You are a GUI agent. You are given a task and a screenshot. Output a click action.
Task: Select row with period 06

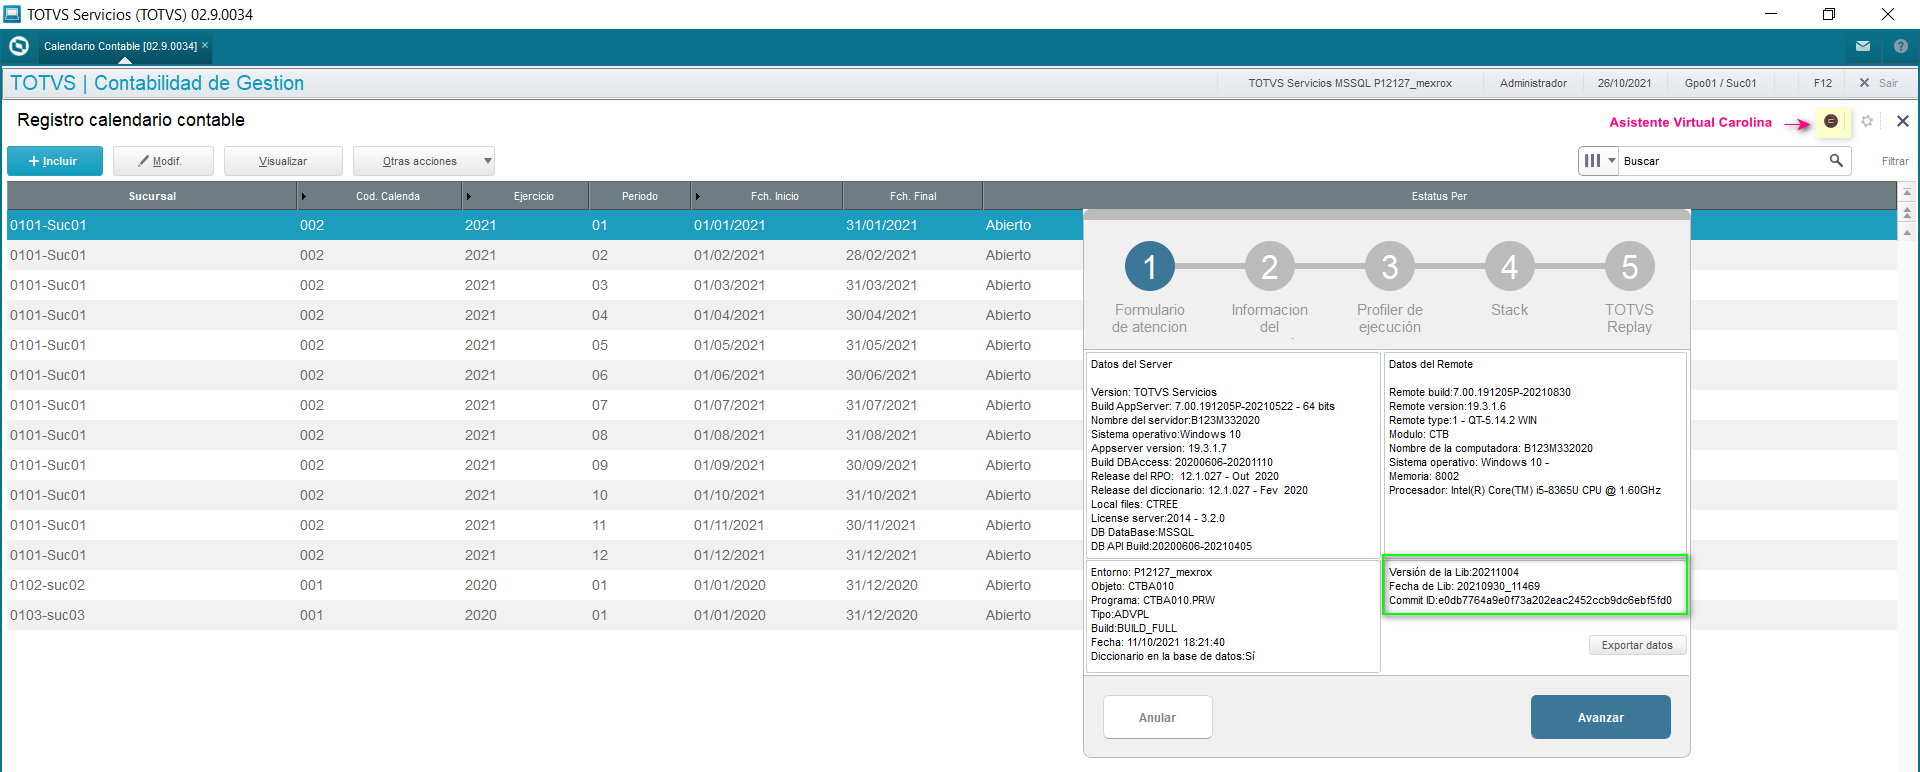tap(545, 375)
